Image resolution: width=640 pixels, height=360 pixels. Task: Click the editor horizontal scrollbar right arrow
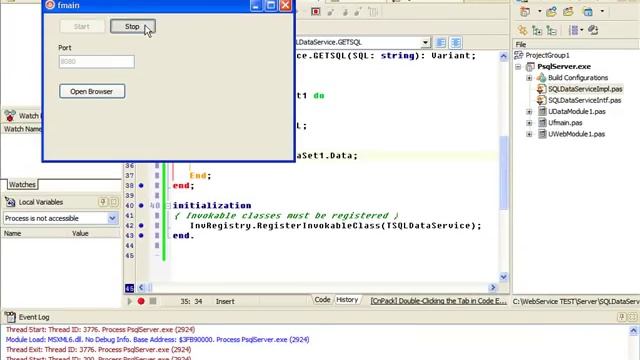click(x=493, y=287)
